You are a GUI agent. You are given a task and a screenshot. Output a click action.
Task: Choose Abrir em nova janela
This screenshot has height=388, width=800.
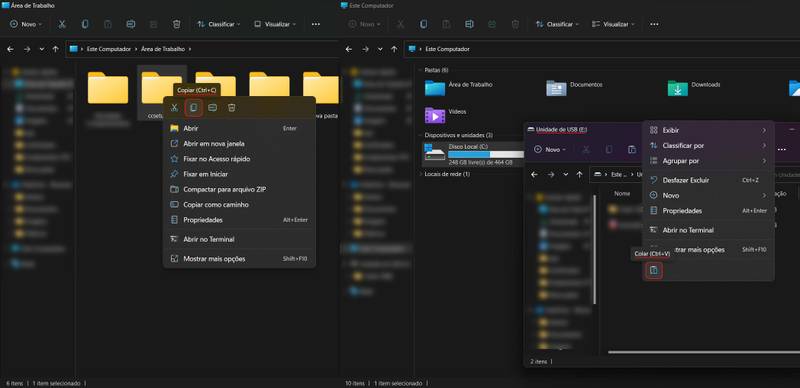[239, 144]
